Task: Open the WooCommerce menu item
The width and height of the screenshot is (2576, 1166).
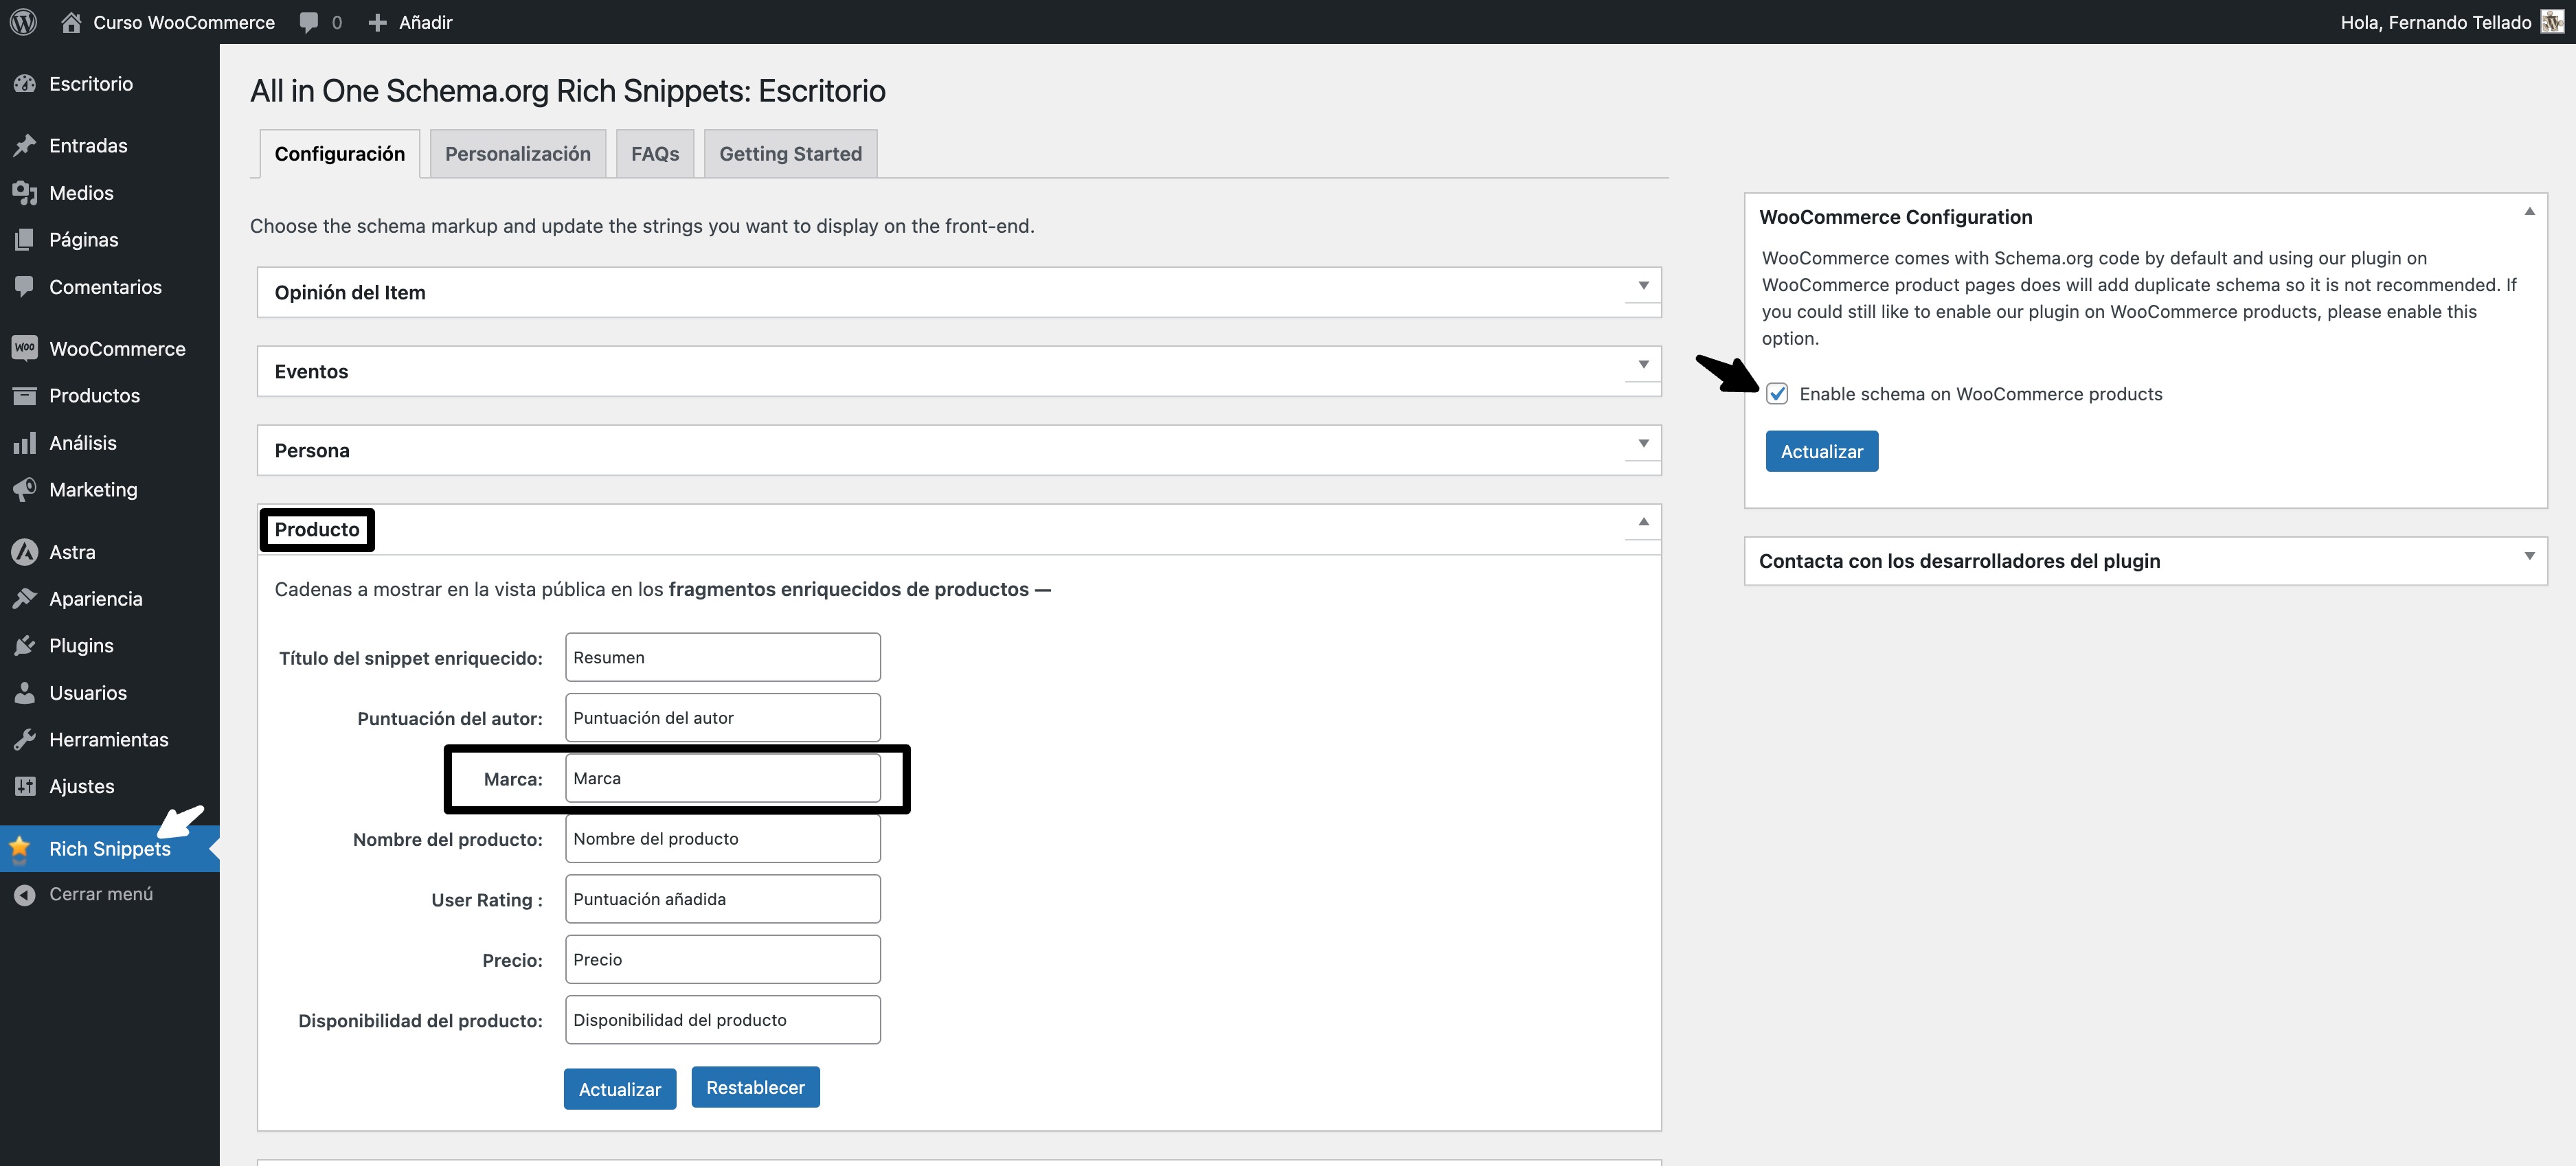Action: pos(110,349)
